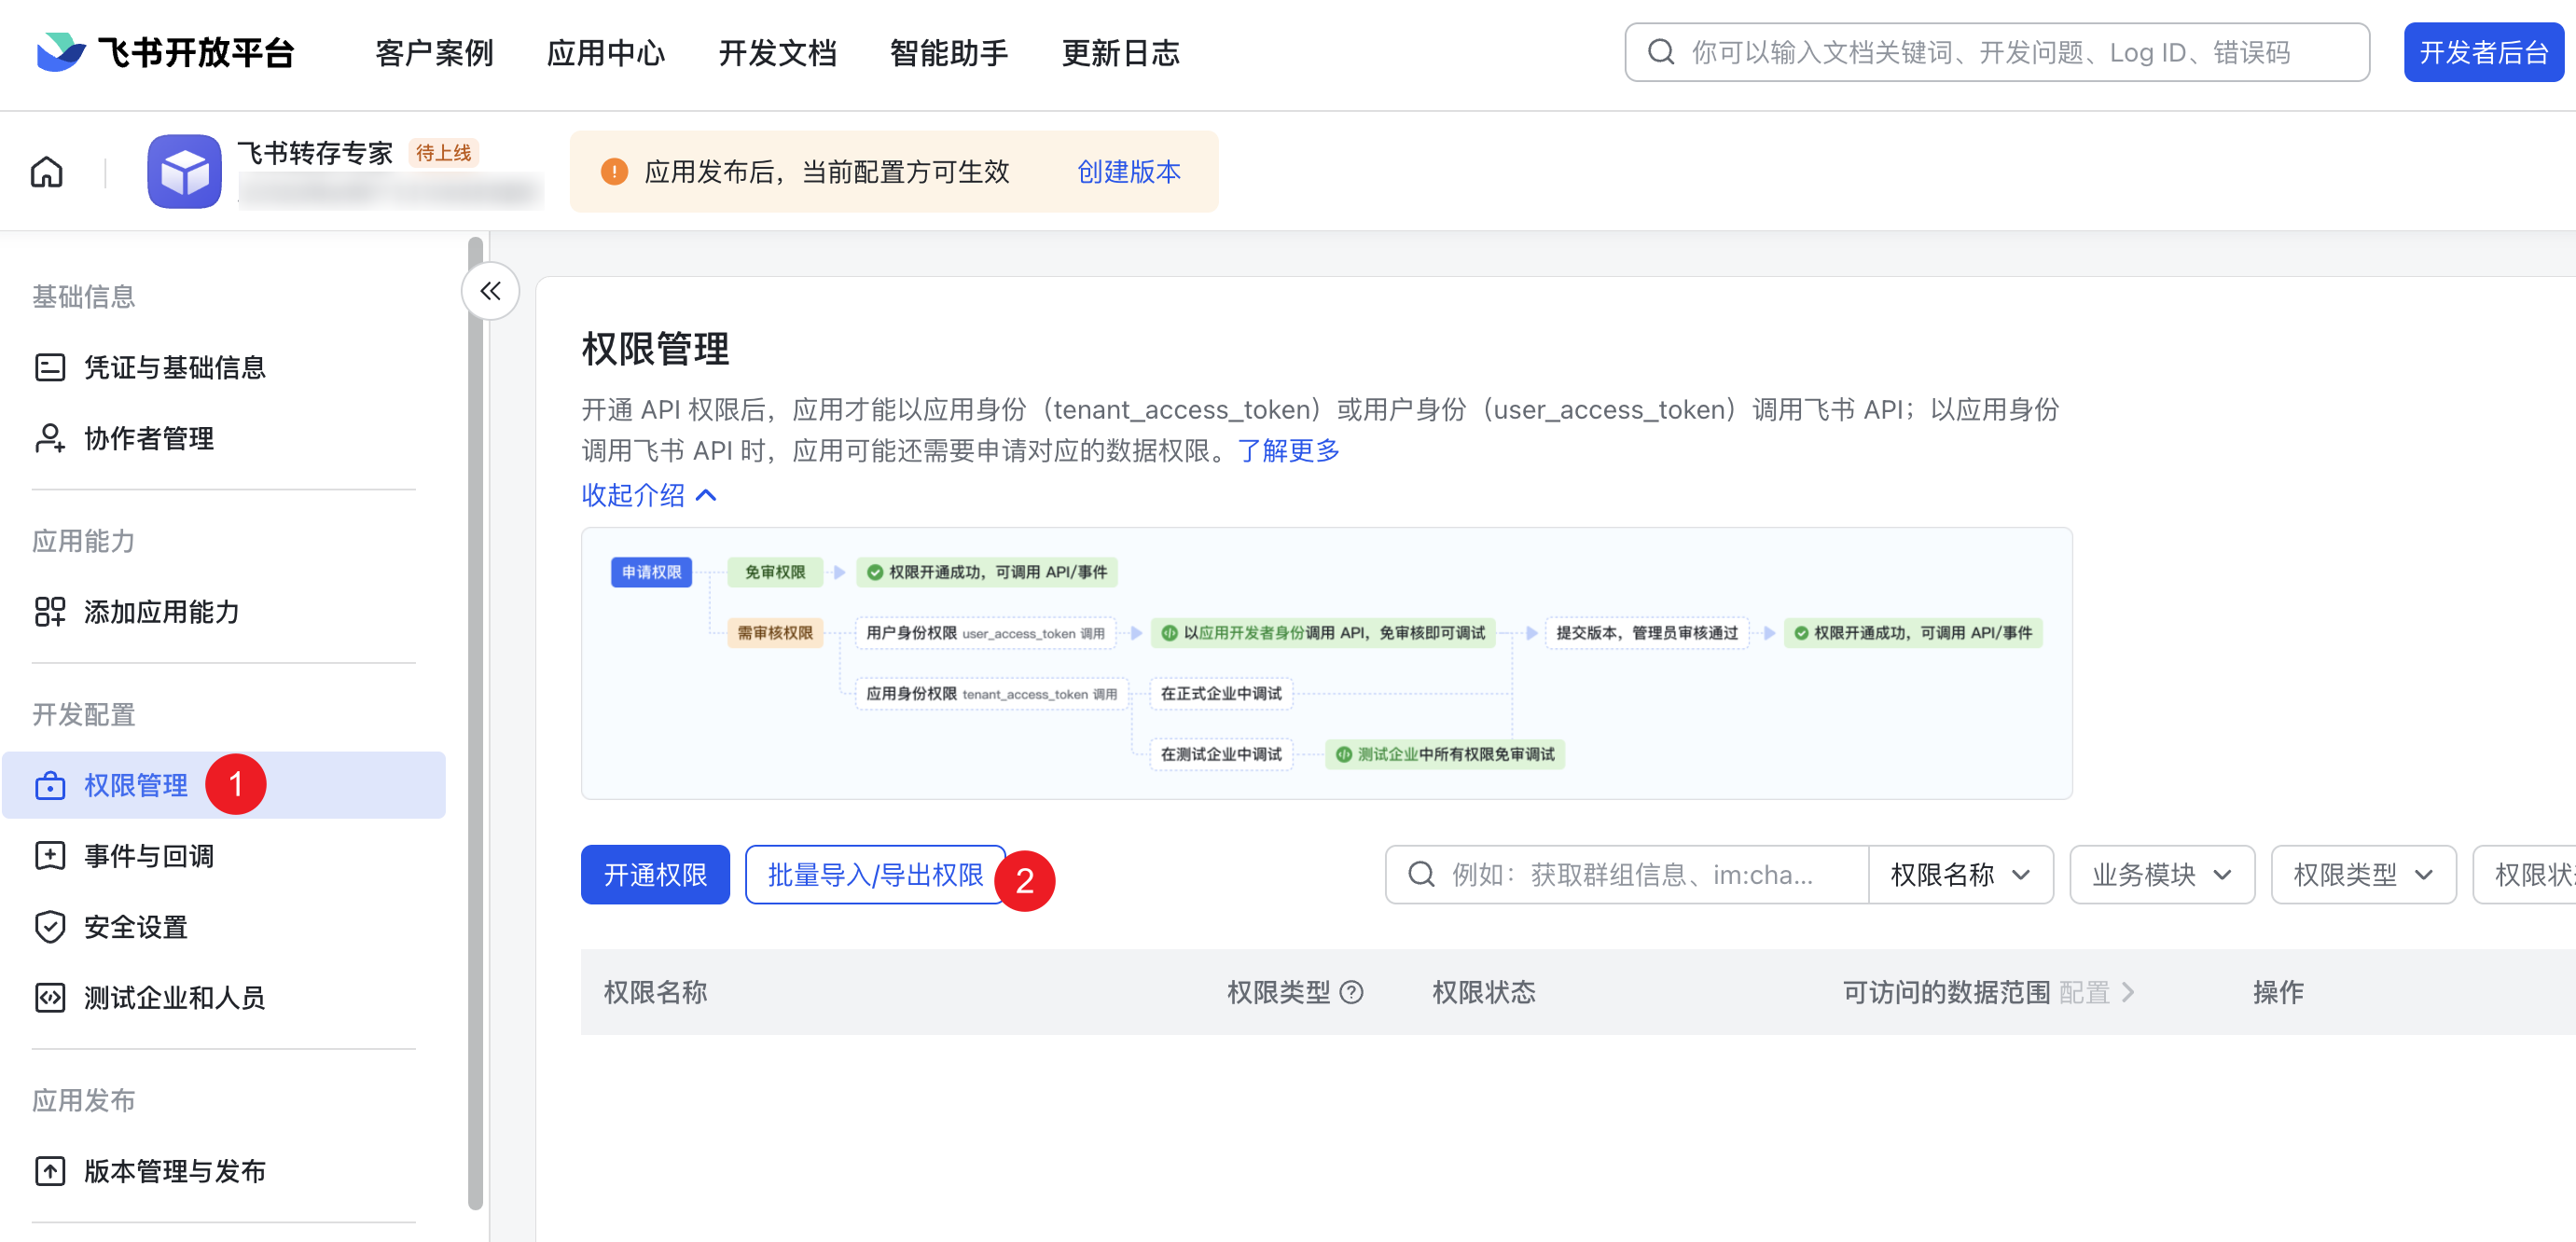Viewport: 2576px width, 1242px height.
Task: Click the 权限类型 table column header
Action: [1278, 992]
